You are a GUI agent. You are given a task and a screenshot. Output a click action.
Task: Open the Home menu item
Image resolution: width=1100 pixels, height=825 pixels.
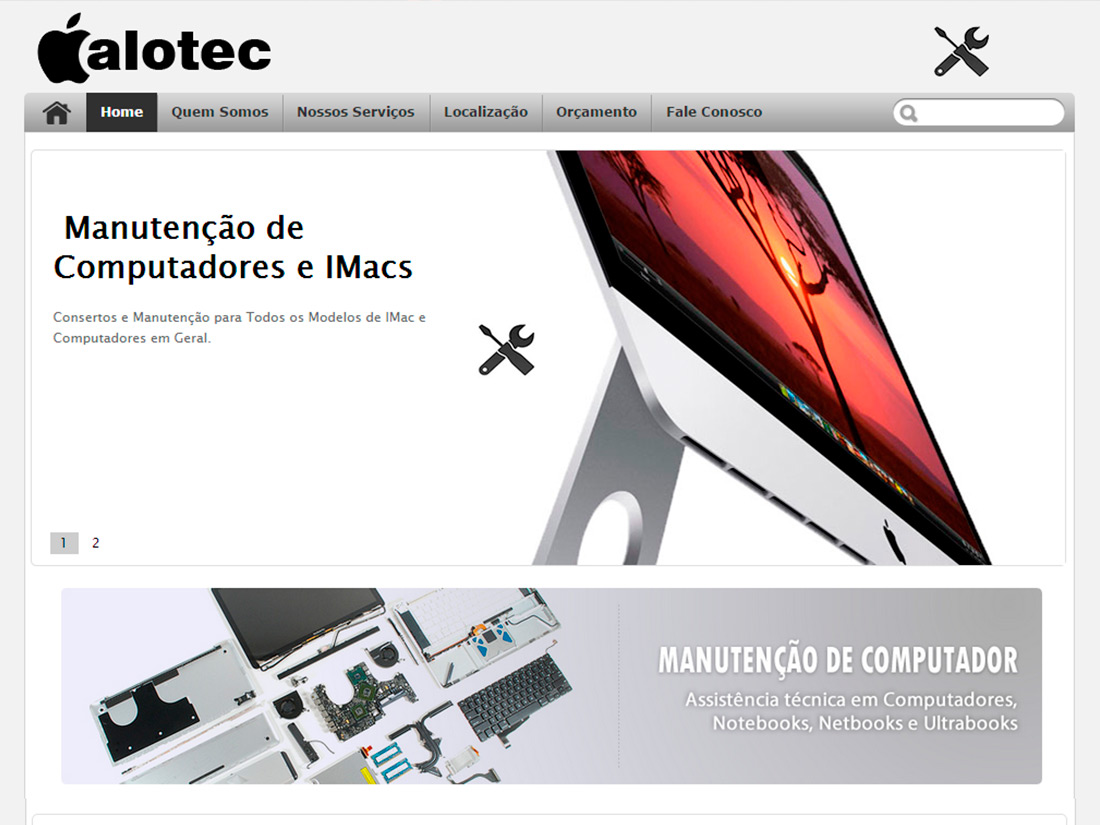point(121,112)
